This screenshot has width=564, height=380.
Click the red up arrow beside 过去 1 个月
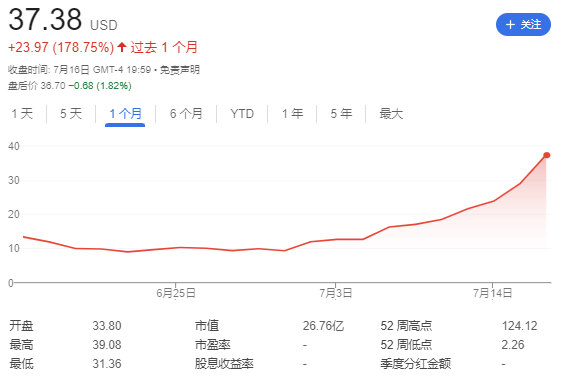click(122, 47)
